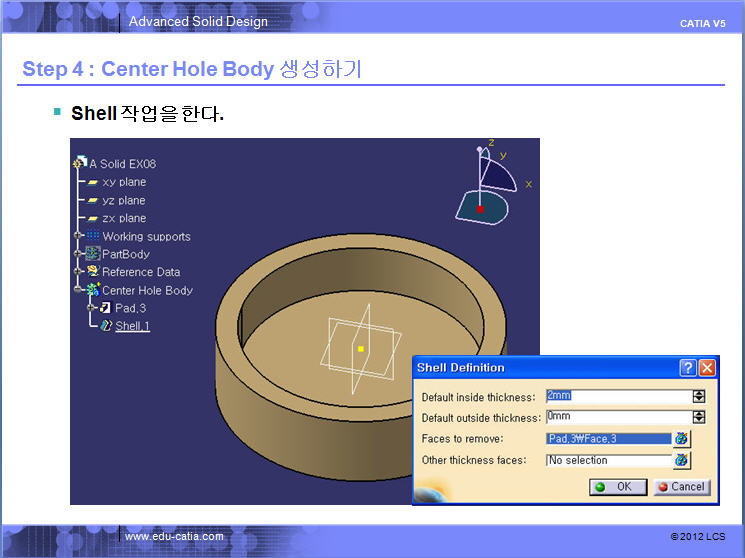This screenshot has width=745, height=558.
Task: Click the Shell.1 feature icon in tree
Action: tap(107, 326)
